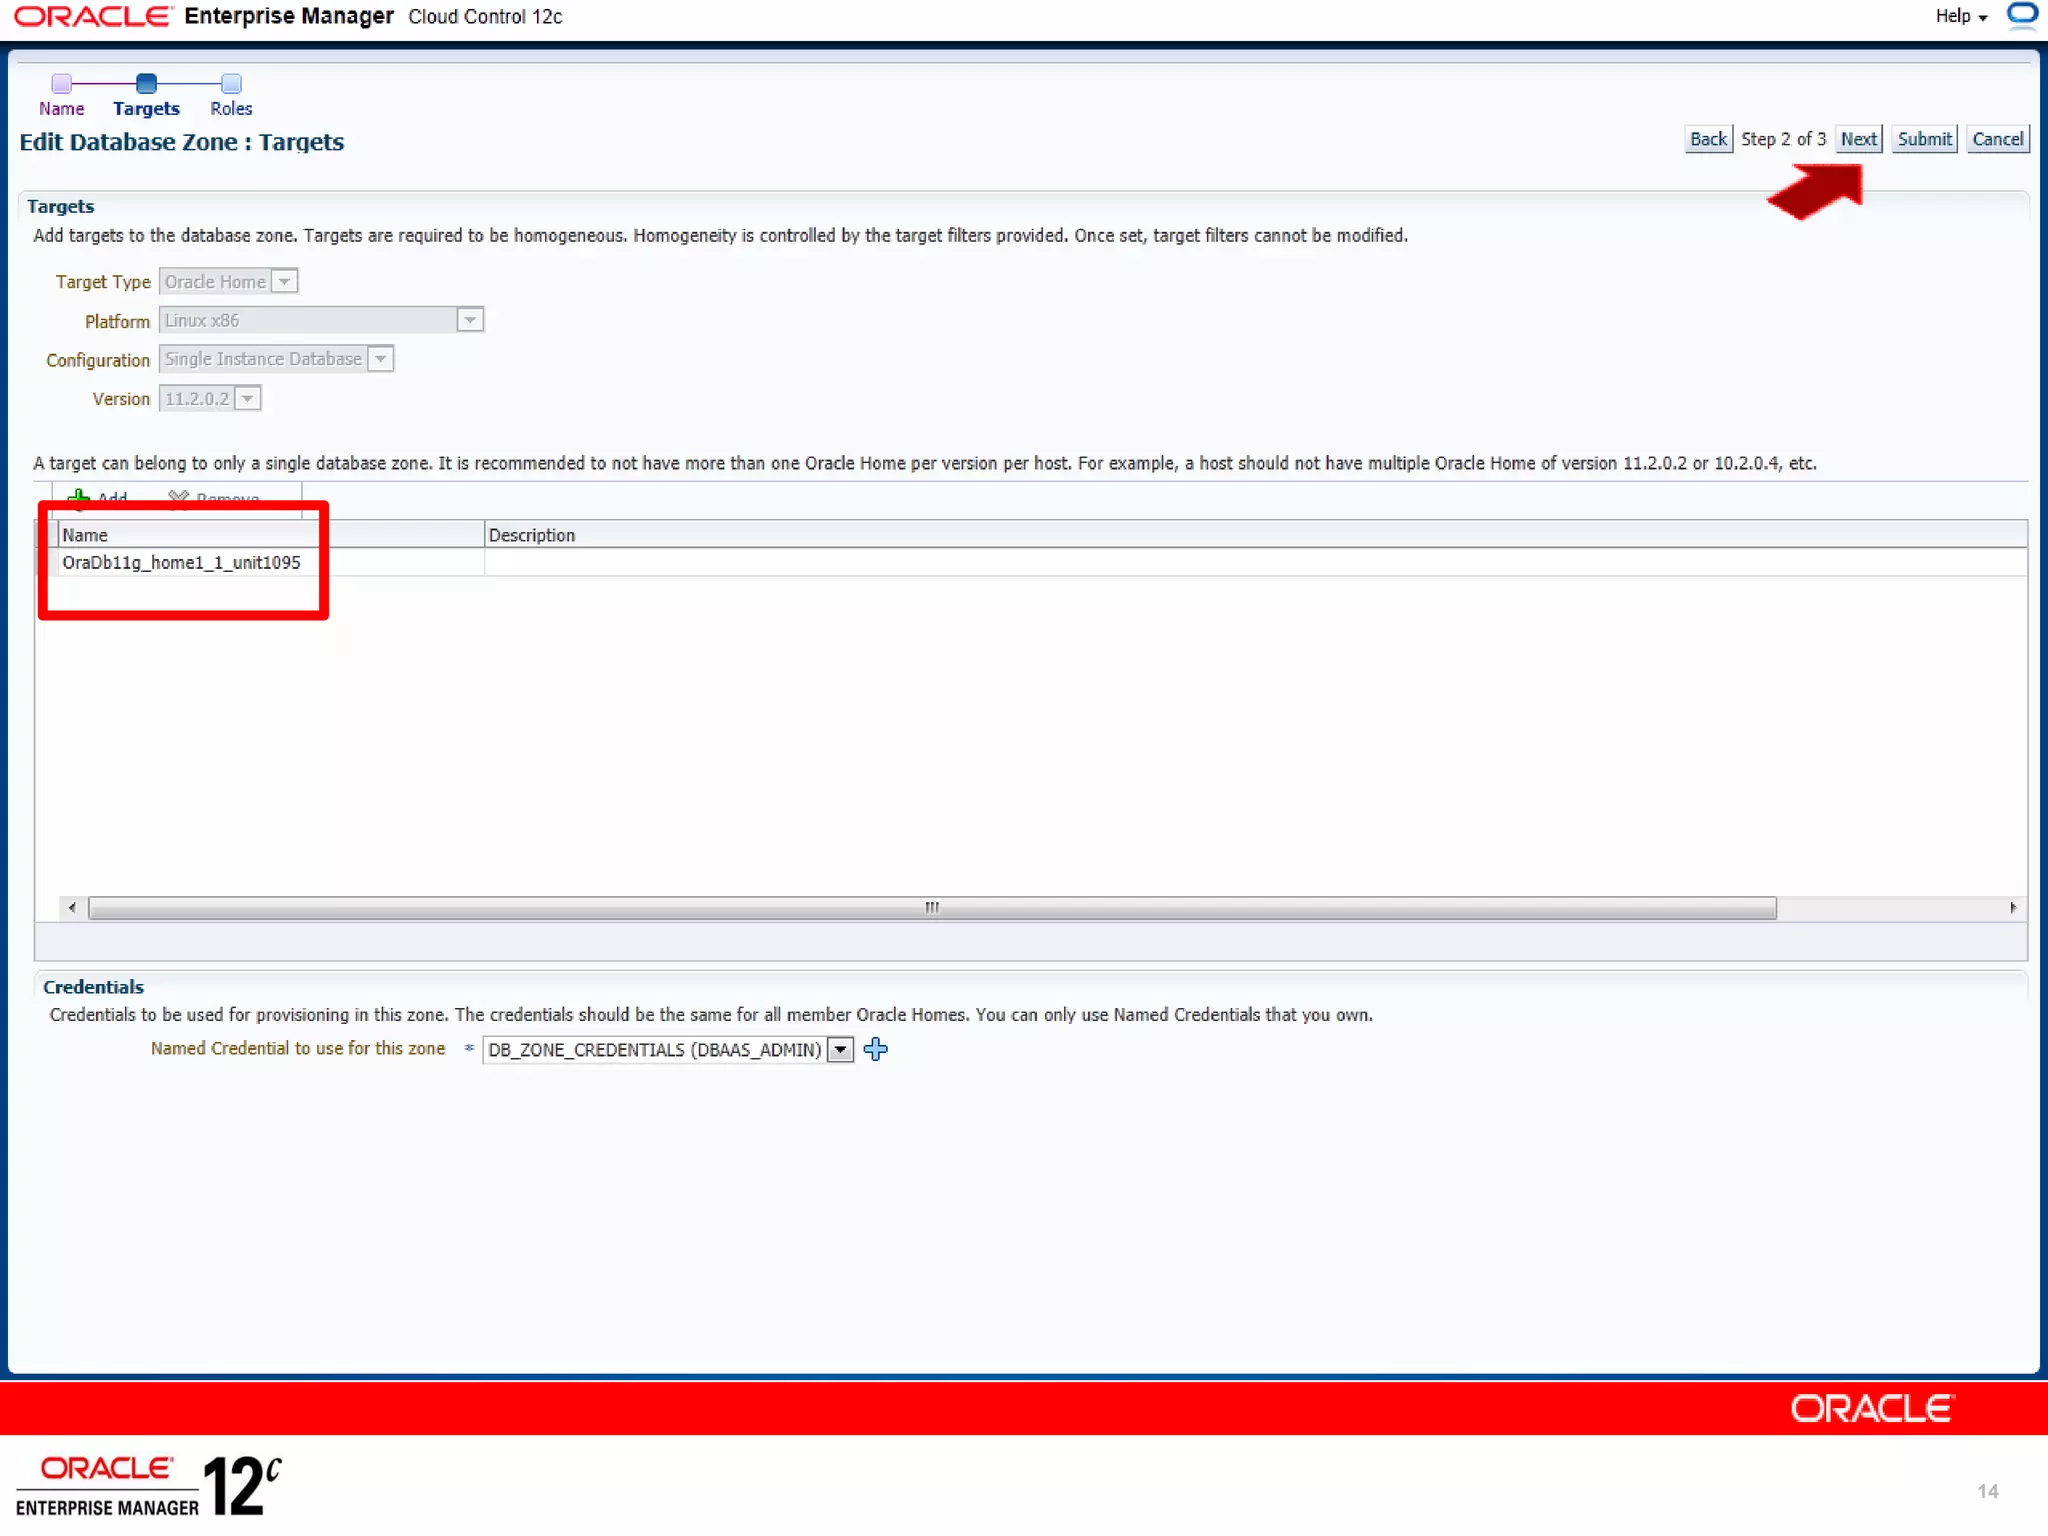Screen dimensions: 2048x1536
Task: Click the horizontal scrollbar thumb of table
Action: pyautogui.click(x=931, y=908)
